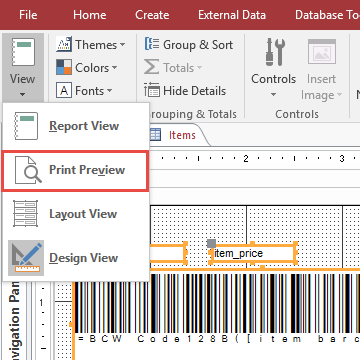
Task: Choose Print Preview from the View menu
Action: click(75, 171)
